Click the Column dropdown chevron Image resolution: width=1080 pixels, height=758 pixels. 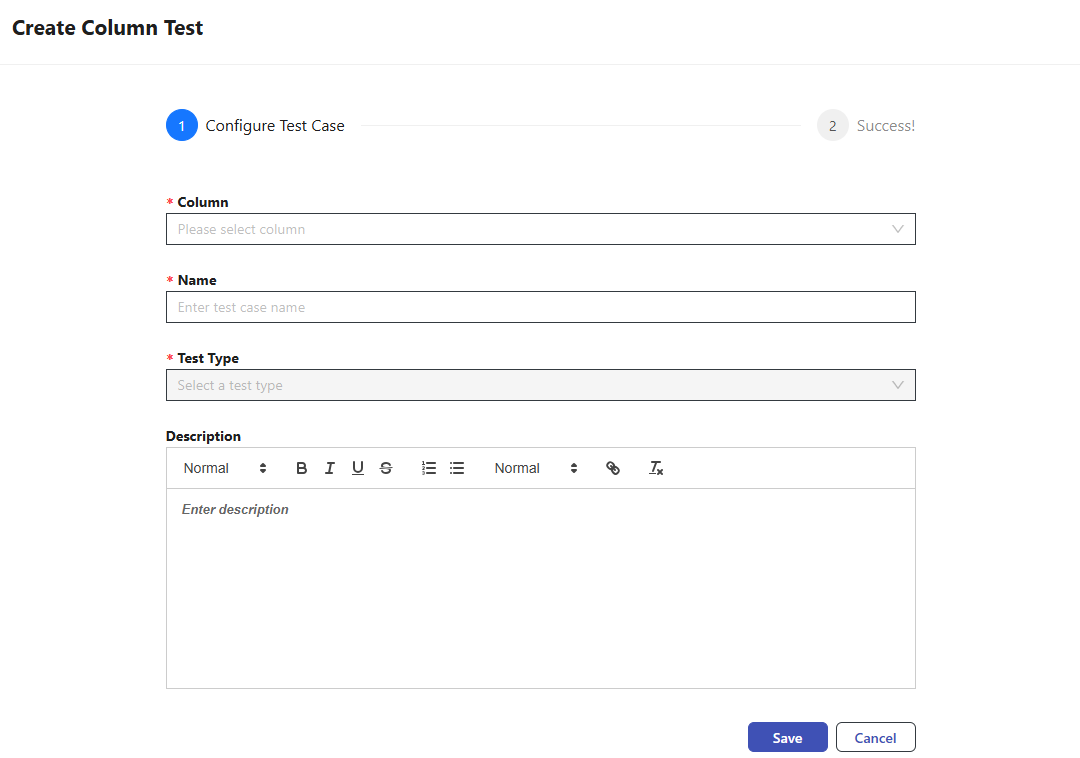[897, 229]
